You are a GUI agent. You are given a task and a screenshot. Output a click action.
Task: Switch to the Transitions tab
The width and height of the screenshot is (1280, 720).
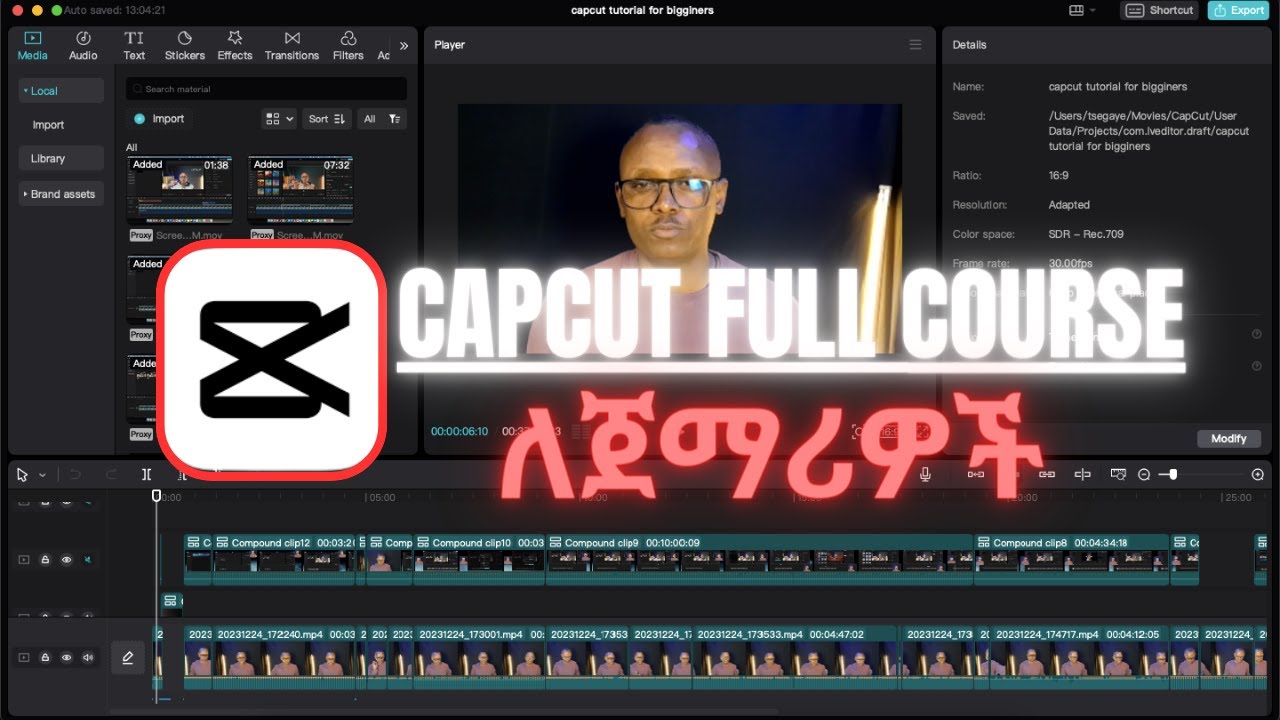point(292,46)
